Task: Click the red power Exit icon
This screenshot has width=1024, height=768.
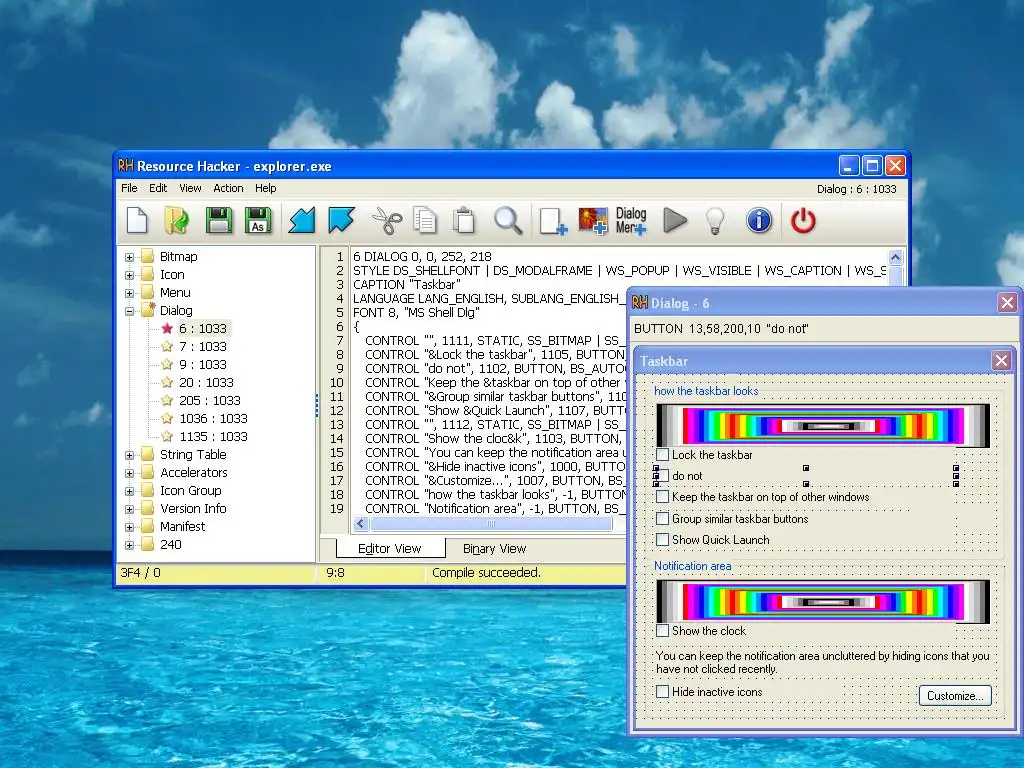Action: pyautogui.click(x=803, y=221)
